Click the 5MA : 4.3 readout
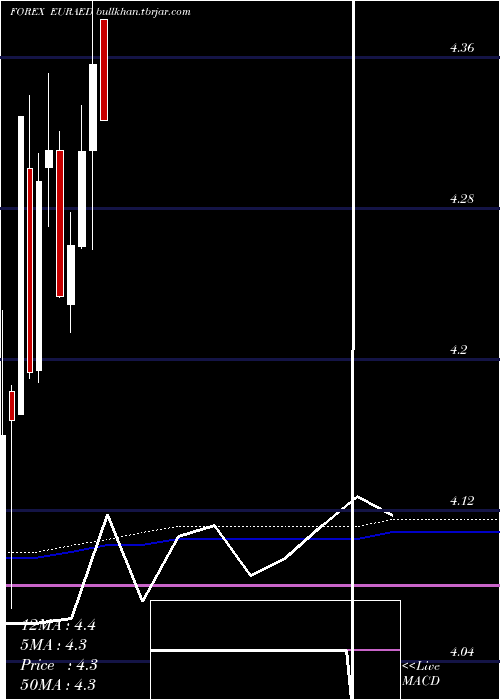 coord(54,645)
